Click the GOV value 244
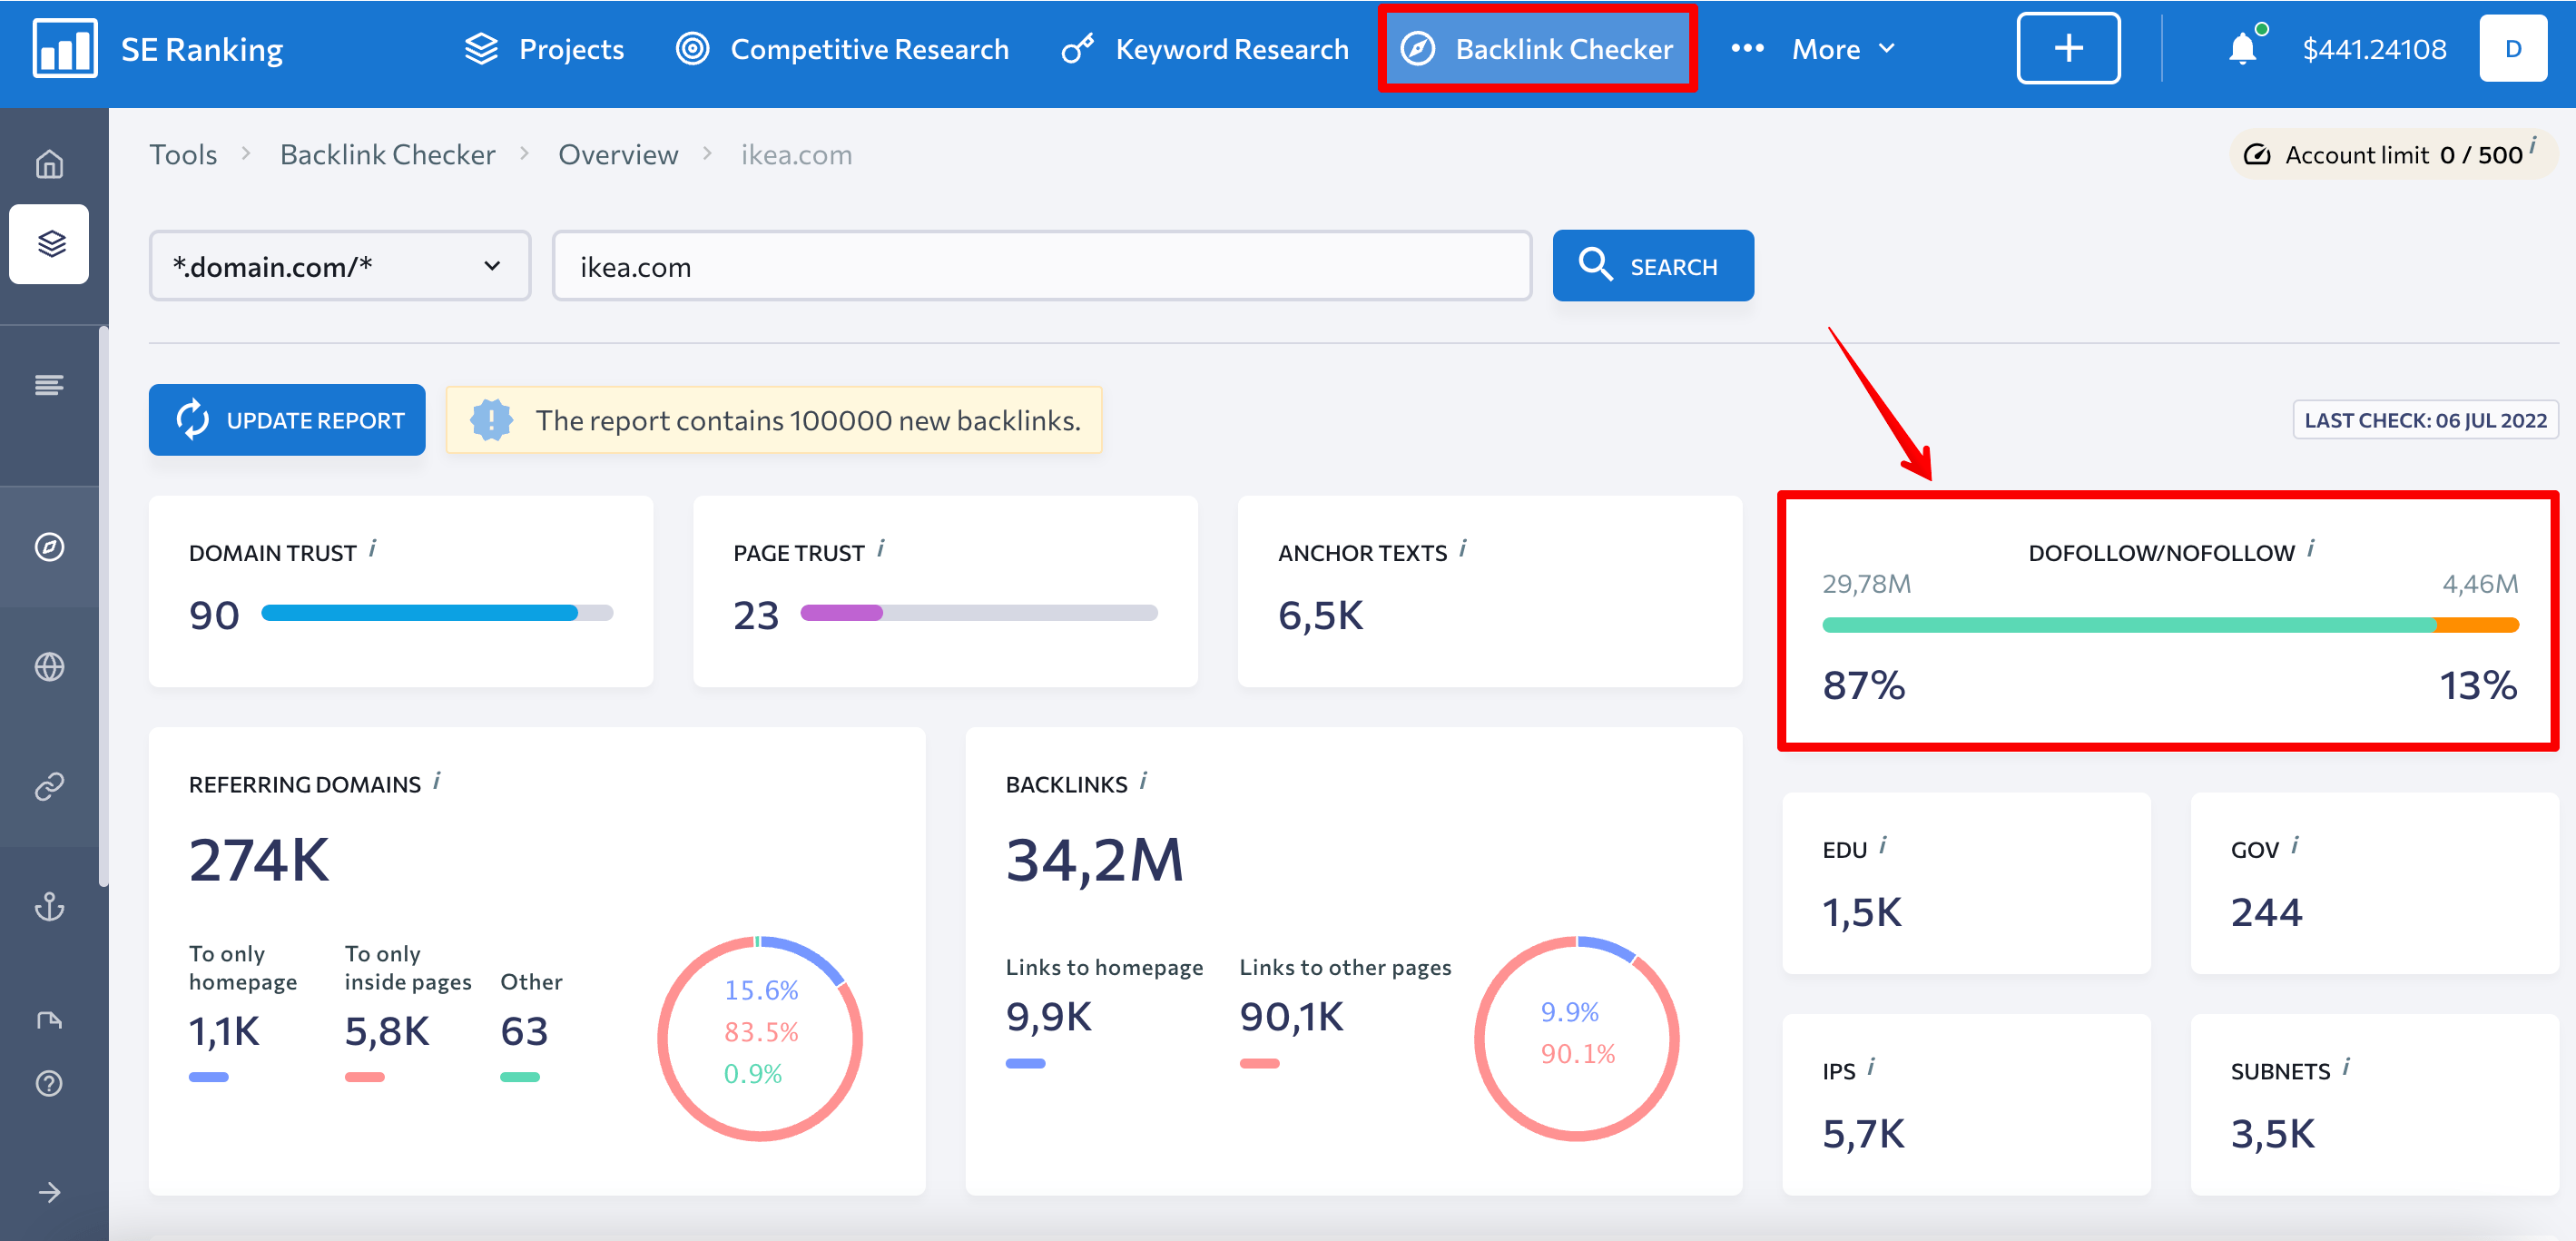The width and height of the screenshot is (2576, 1241). (x=2266, y=912)
